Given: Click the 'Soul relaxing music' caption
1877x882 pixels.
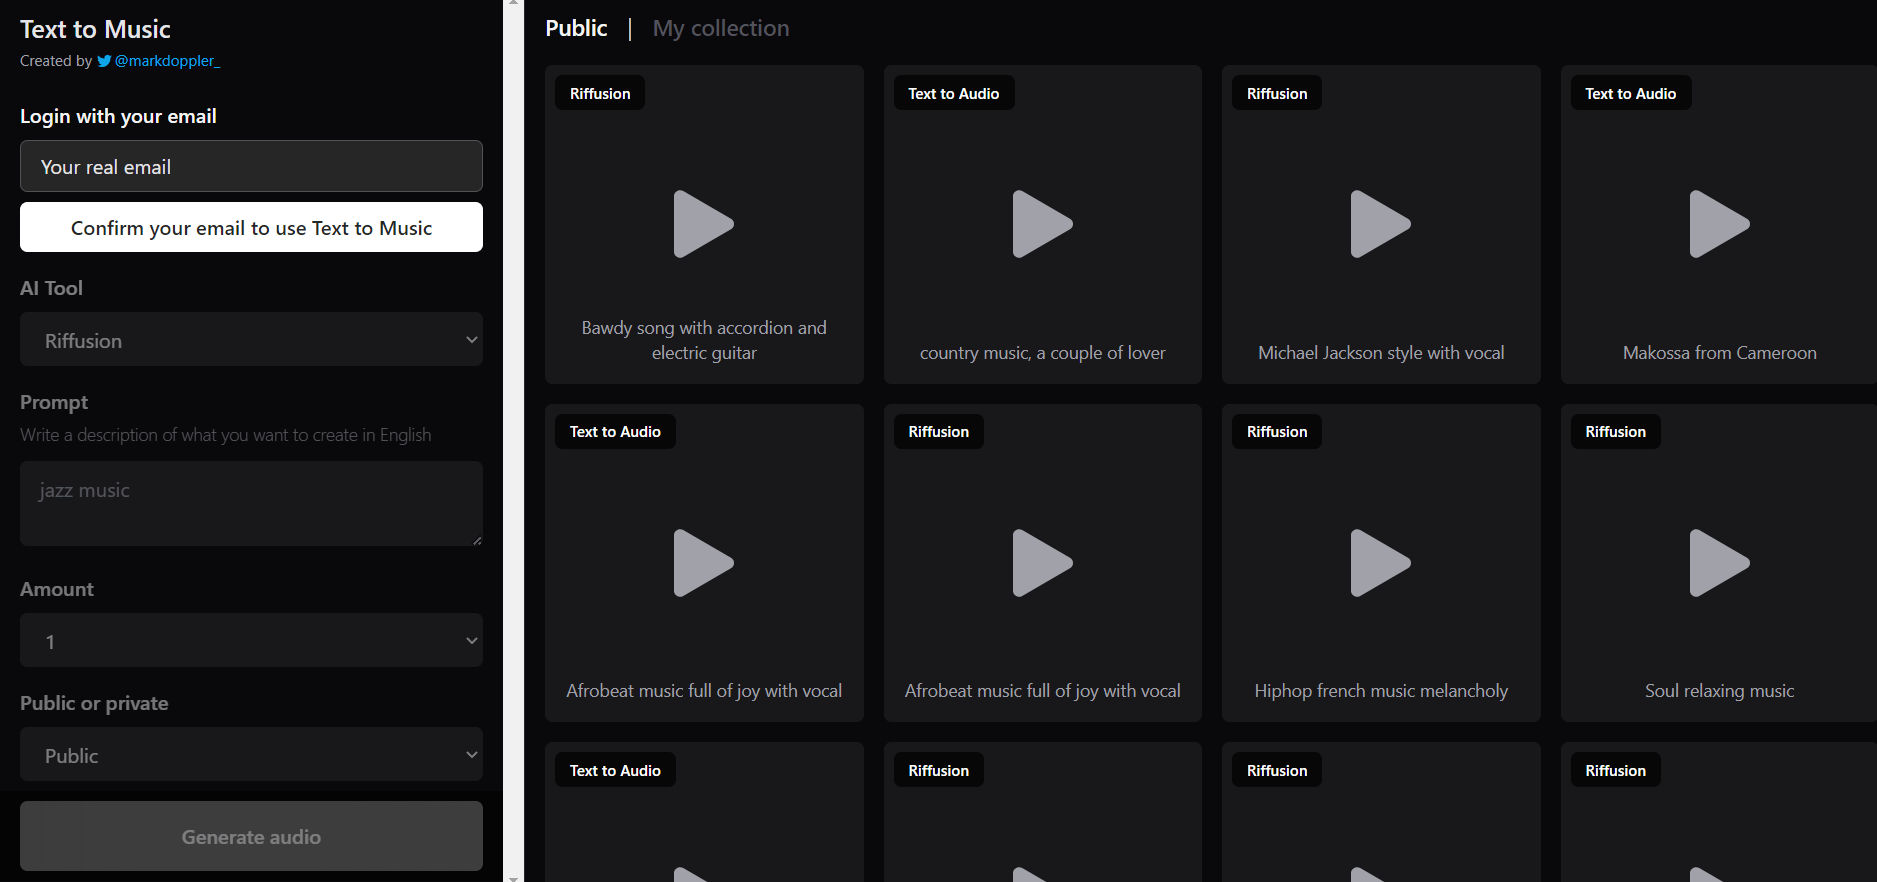Looking at the screenshot, I should 1719,690.
